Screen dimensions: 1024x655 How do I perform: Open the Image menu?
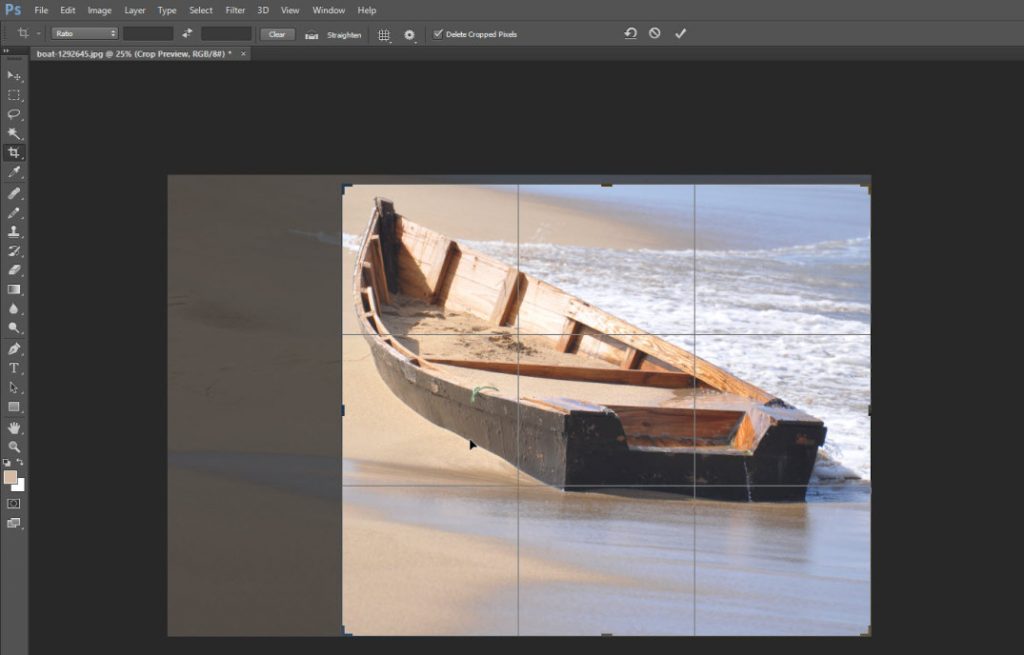(x=99, y=10)
